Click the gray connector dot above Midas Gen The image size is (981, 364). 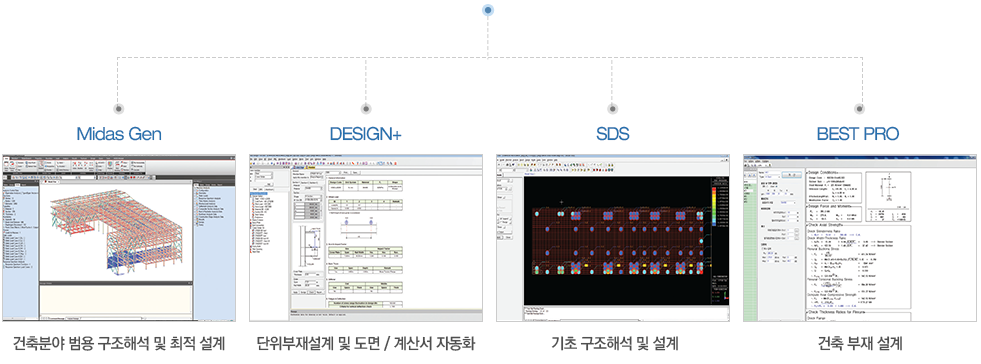click(x=118, y=108)
